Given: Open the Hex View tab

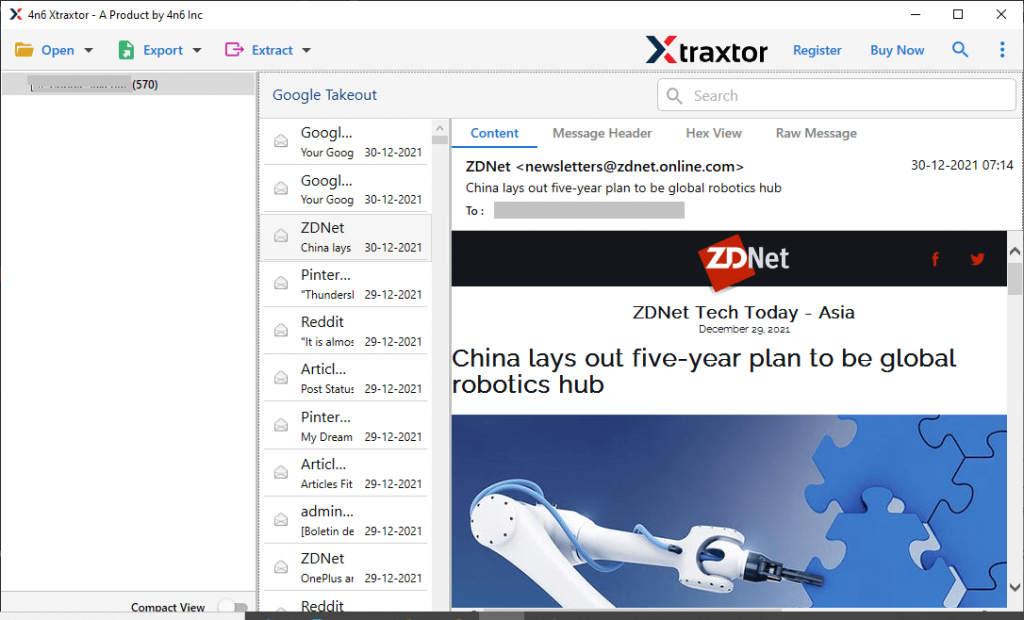Looking at the screenshot, I should (713, 132).
